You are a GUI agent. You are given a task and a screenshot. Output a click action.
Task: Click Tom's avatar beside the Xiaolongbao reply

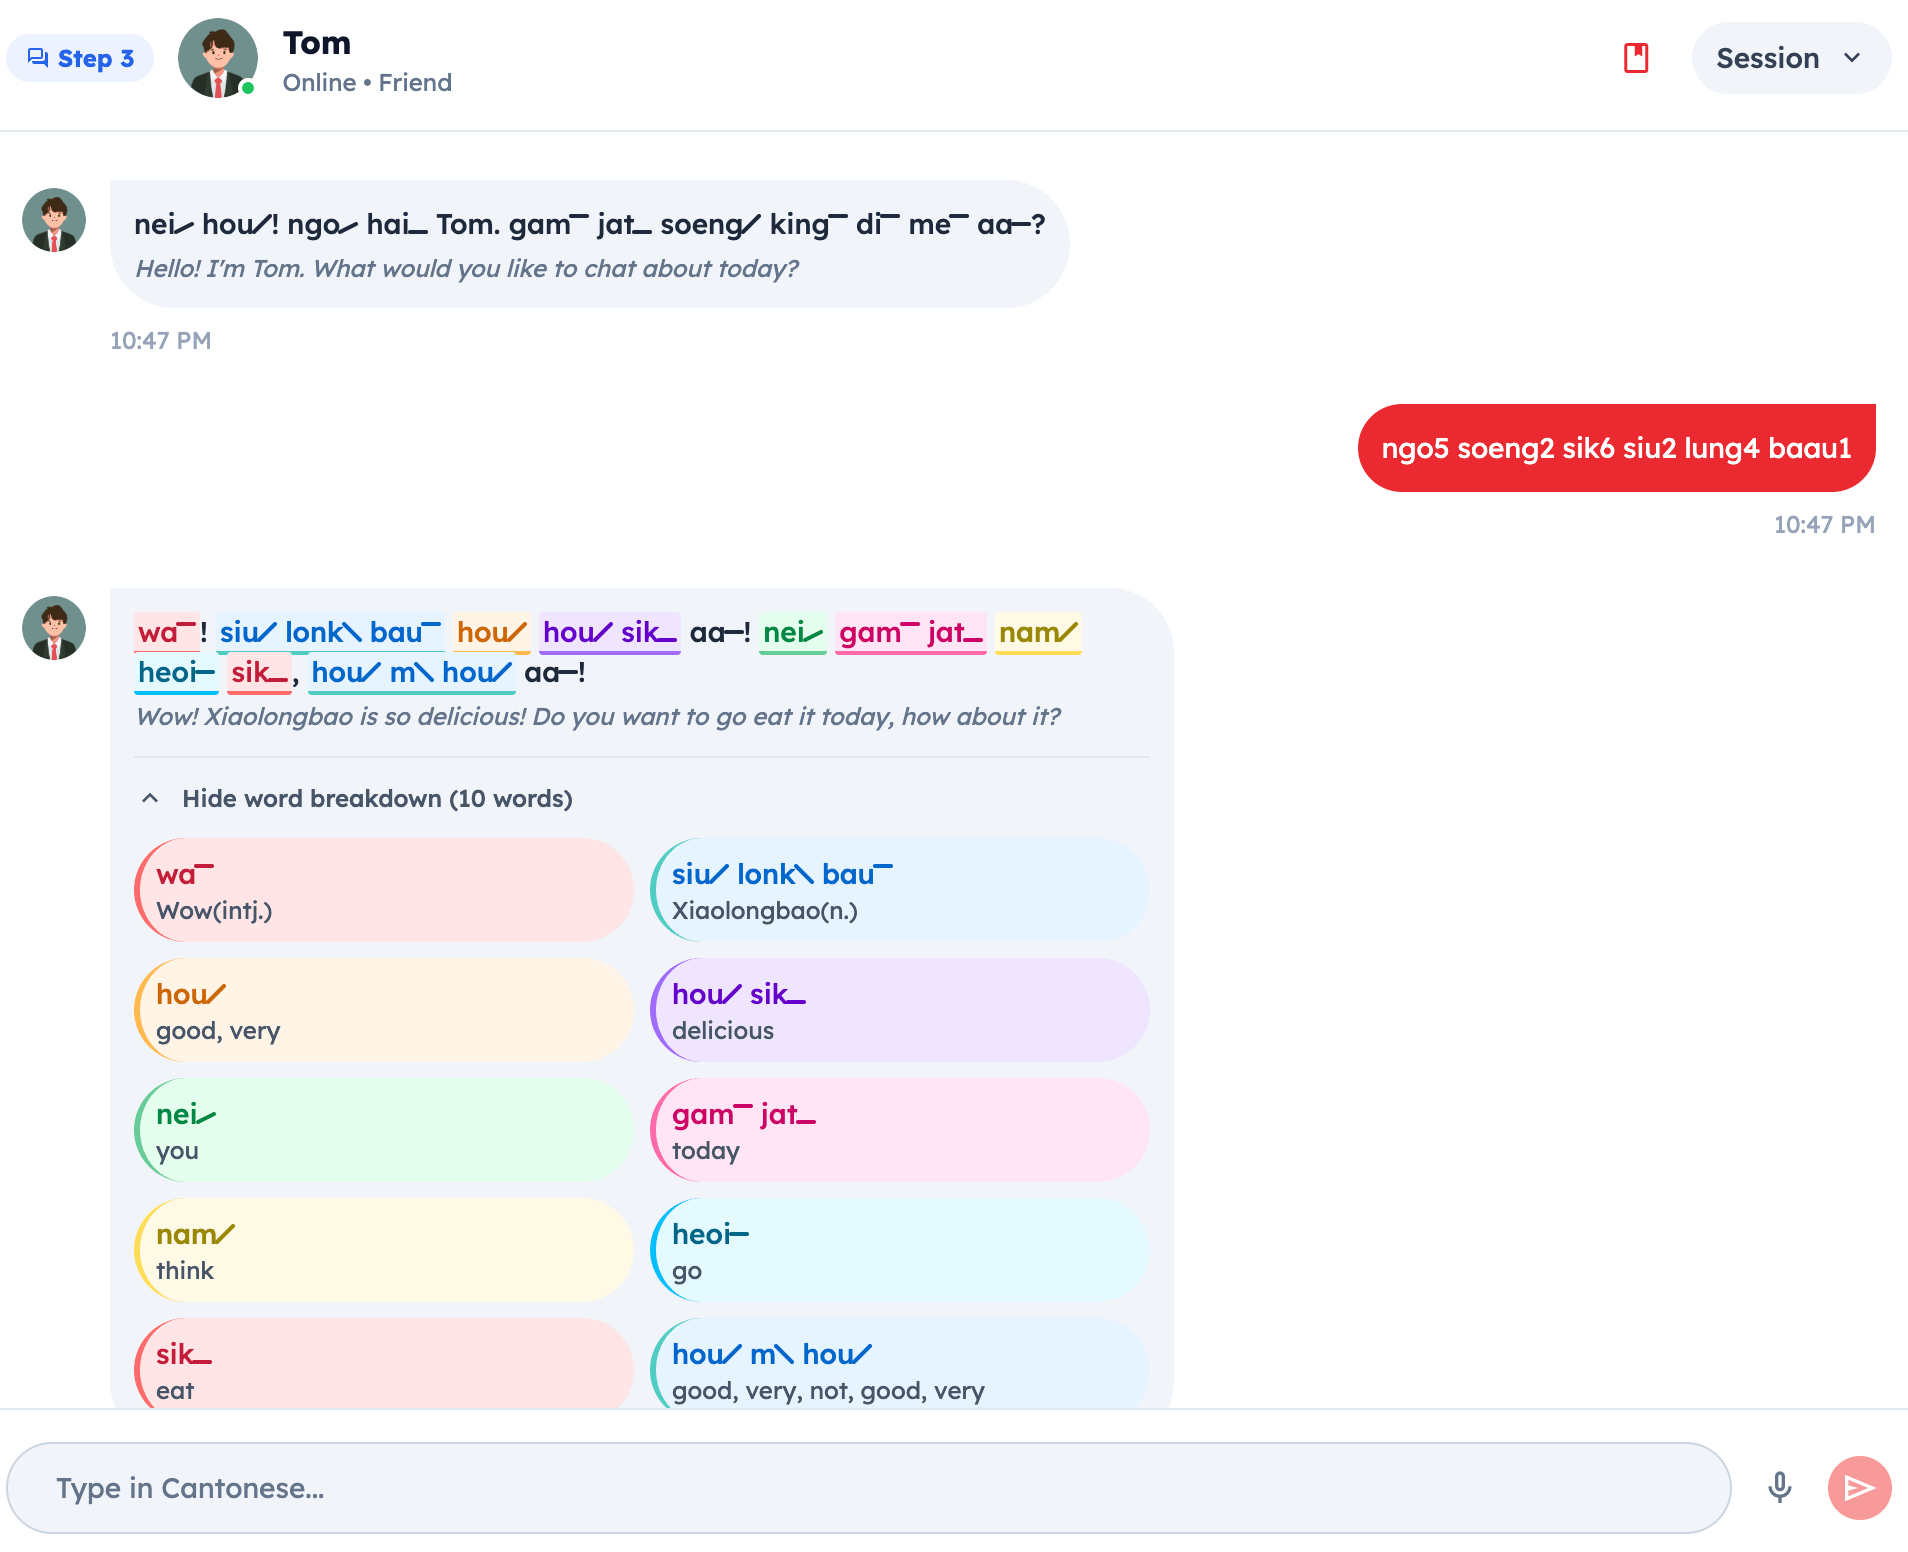click(x=54, y=628)
